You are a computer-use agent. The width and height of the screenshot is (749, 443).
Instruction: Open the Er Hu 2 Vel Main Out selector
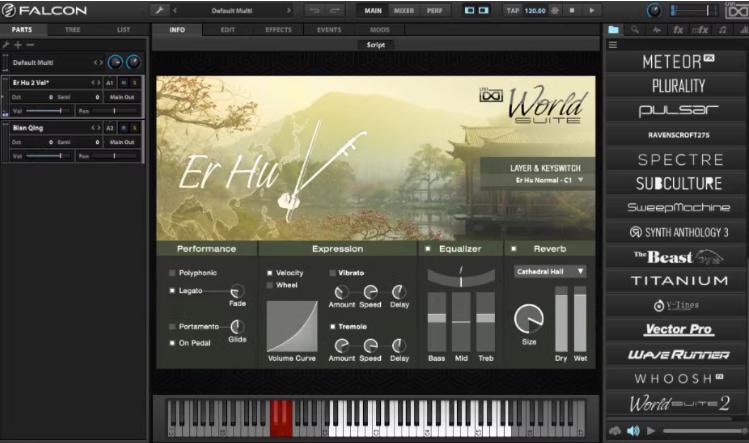tap(122, 97)
